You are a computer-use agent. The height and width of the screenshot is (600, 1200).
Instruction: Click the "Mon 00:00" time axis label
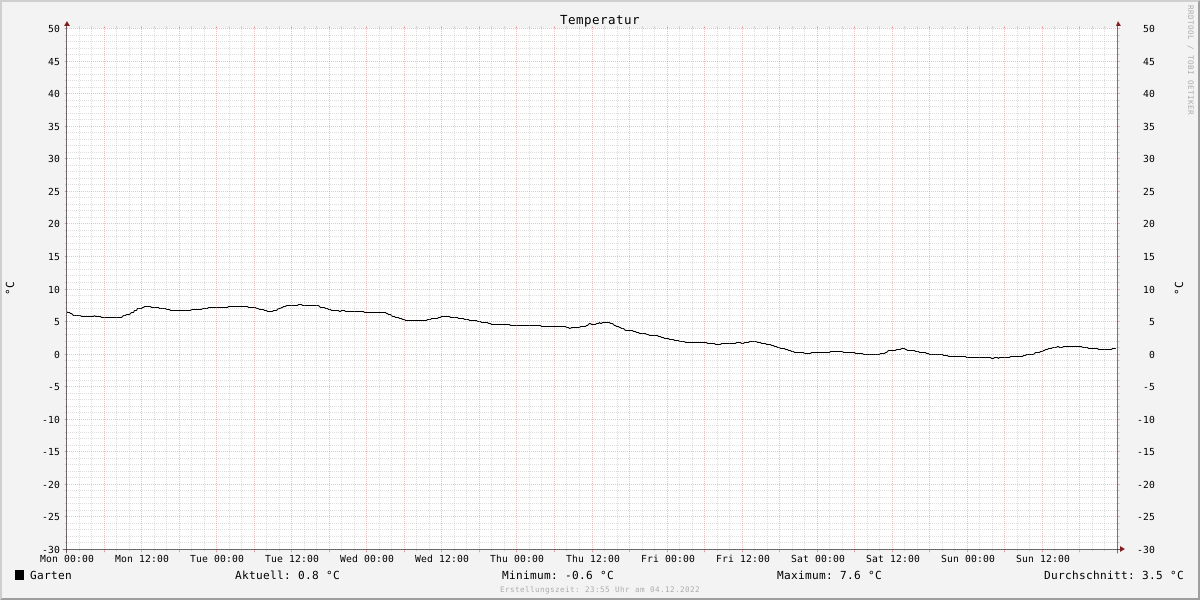pos(67,559)
